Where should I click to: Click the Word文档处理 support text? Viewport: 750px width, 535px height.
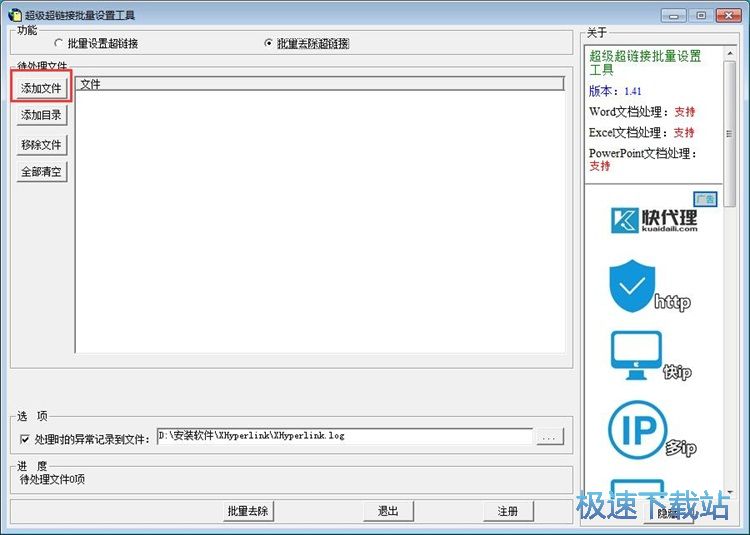[642, 112]
